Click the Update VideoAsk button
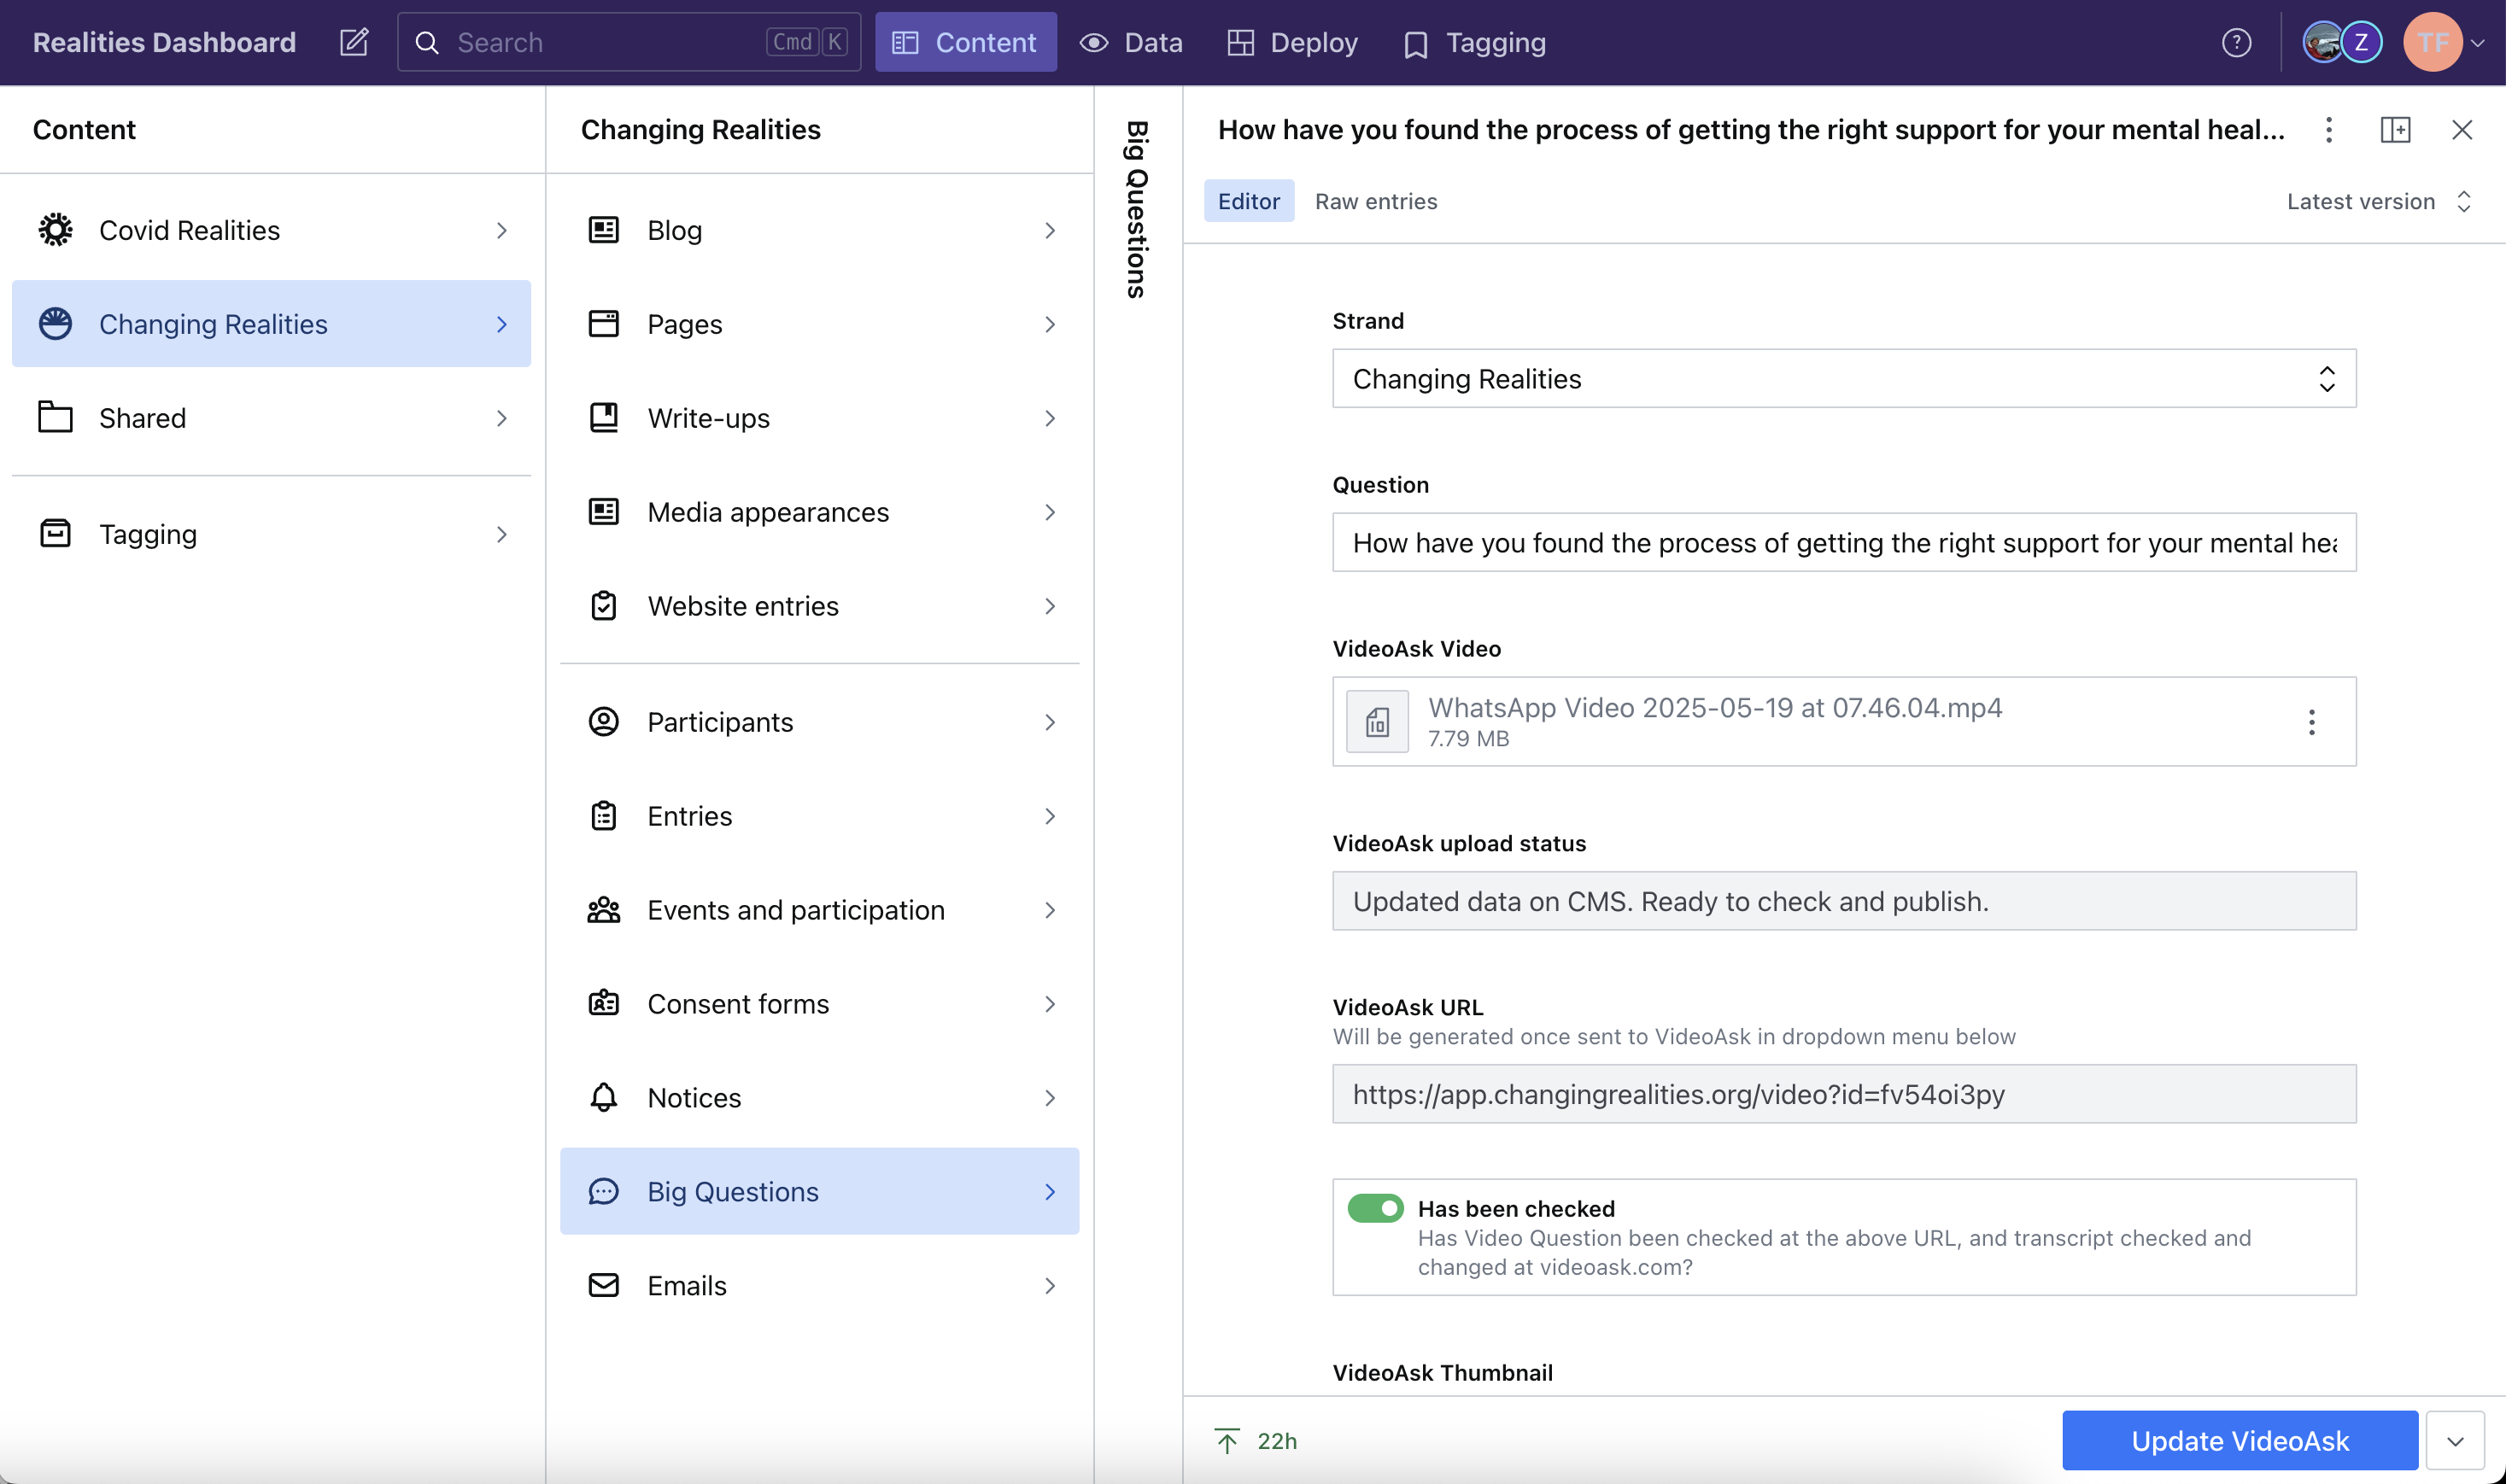 coord(2239,1440)
